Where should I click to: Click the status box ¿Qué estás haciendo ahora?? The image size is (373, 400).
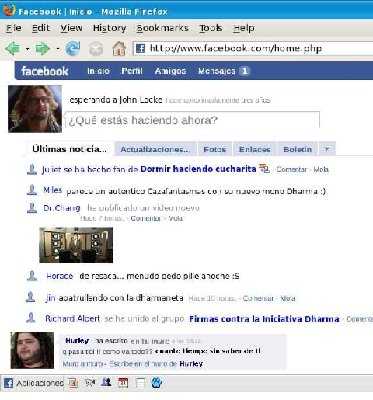click(x=192, y=120)
